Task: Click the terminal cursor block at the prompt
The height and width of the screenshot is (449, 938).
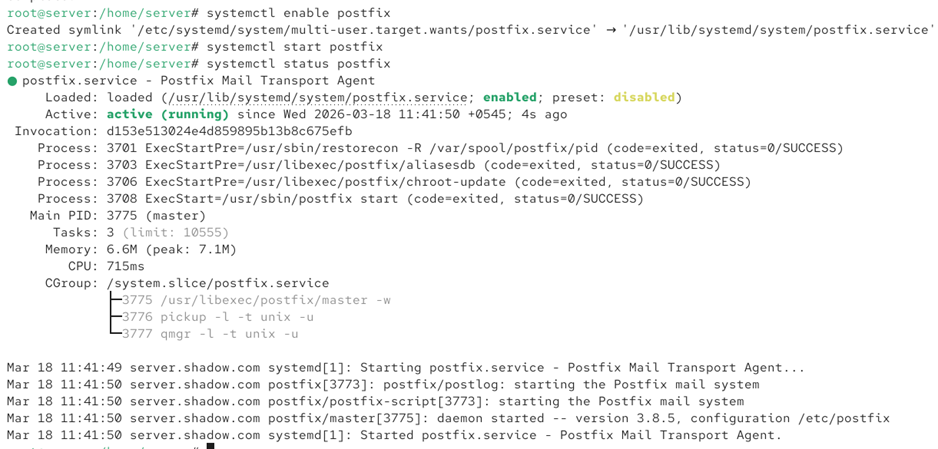Action: pos(210,446)
